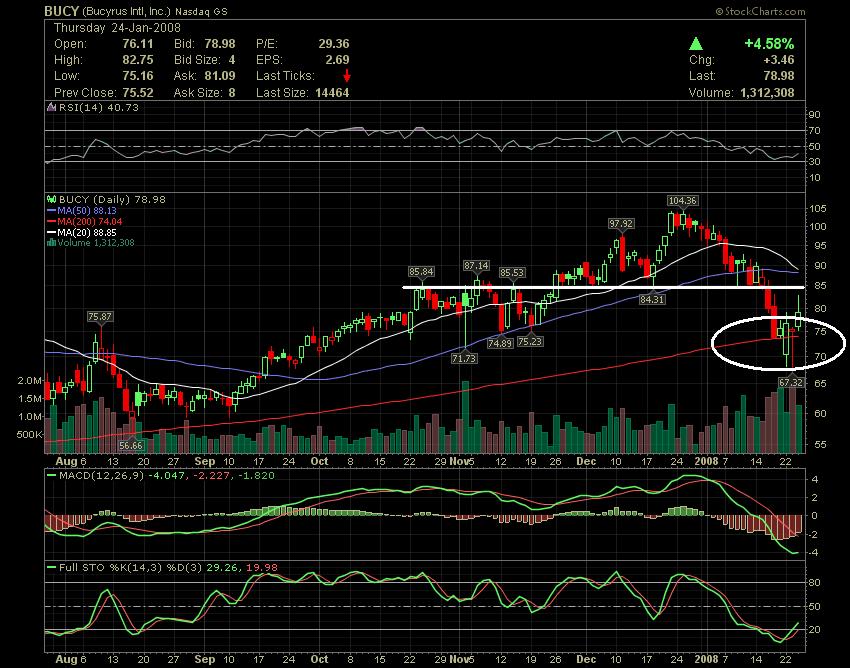Click the EPS value 2.69

(x=337, y=60)
